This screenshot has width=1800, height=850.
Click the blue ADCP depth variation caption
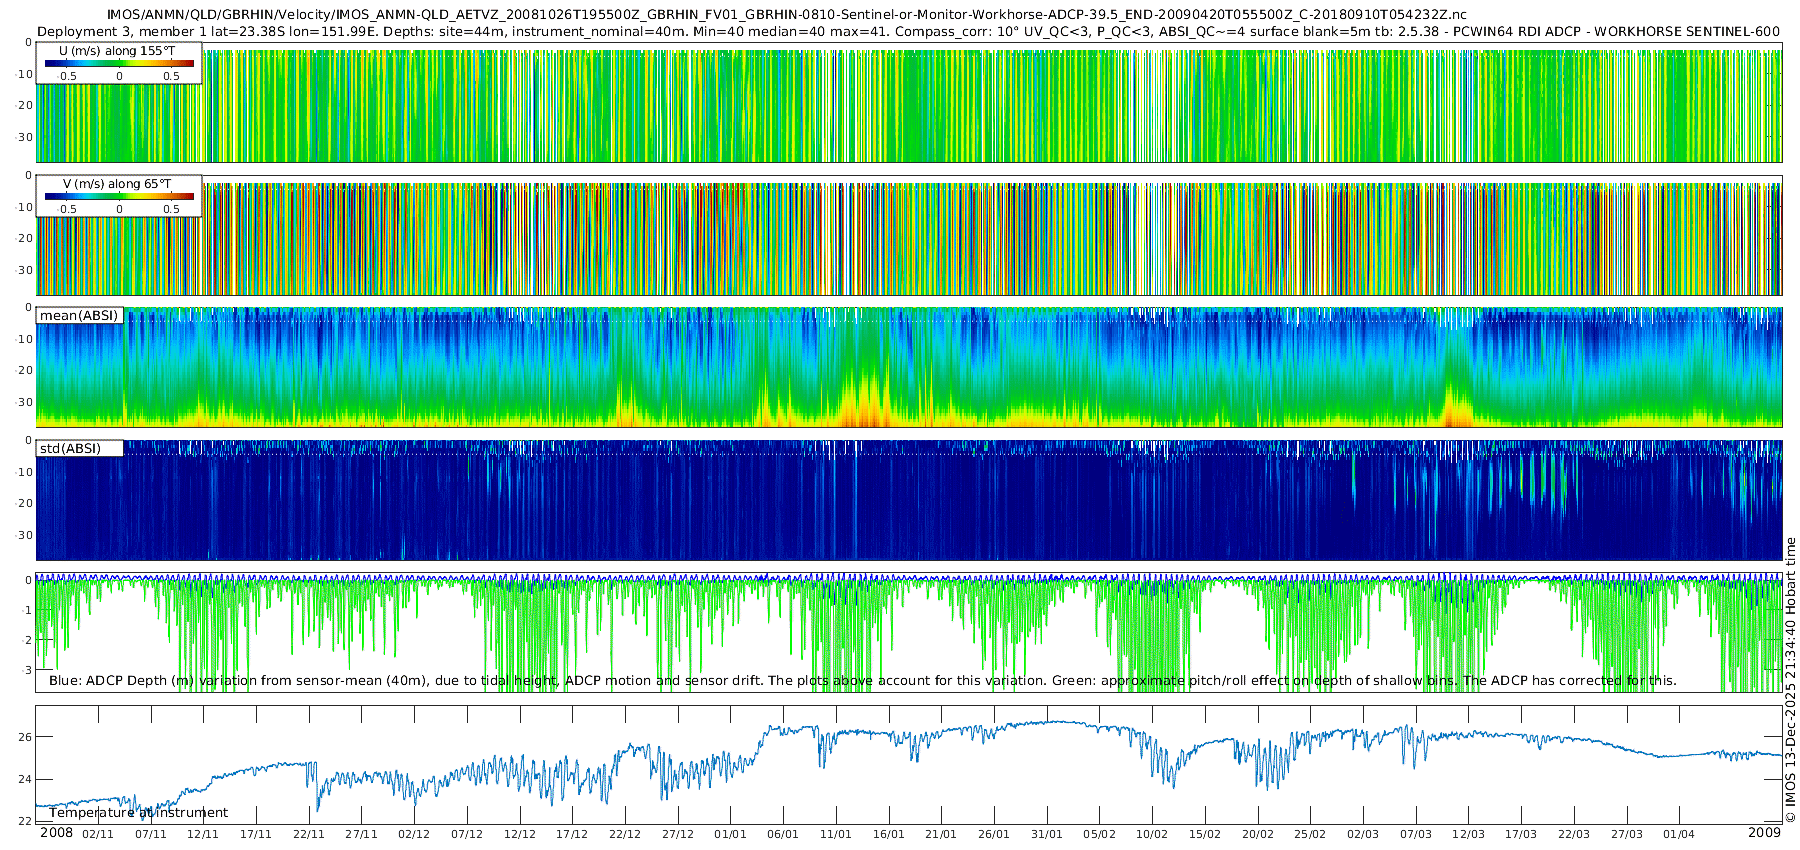tap(862, 681)
